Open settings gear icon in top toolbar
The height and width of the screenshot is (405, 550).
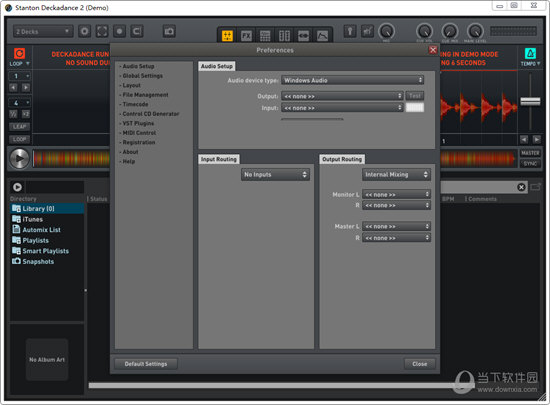(85, 32)
